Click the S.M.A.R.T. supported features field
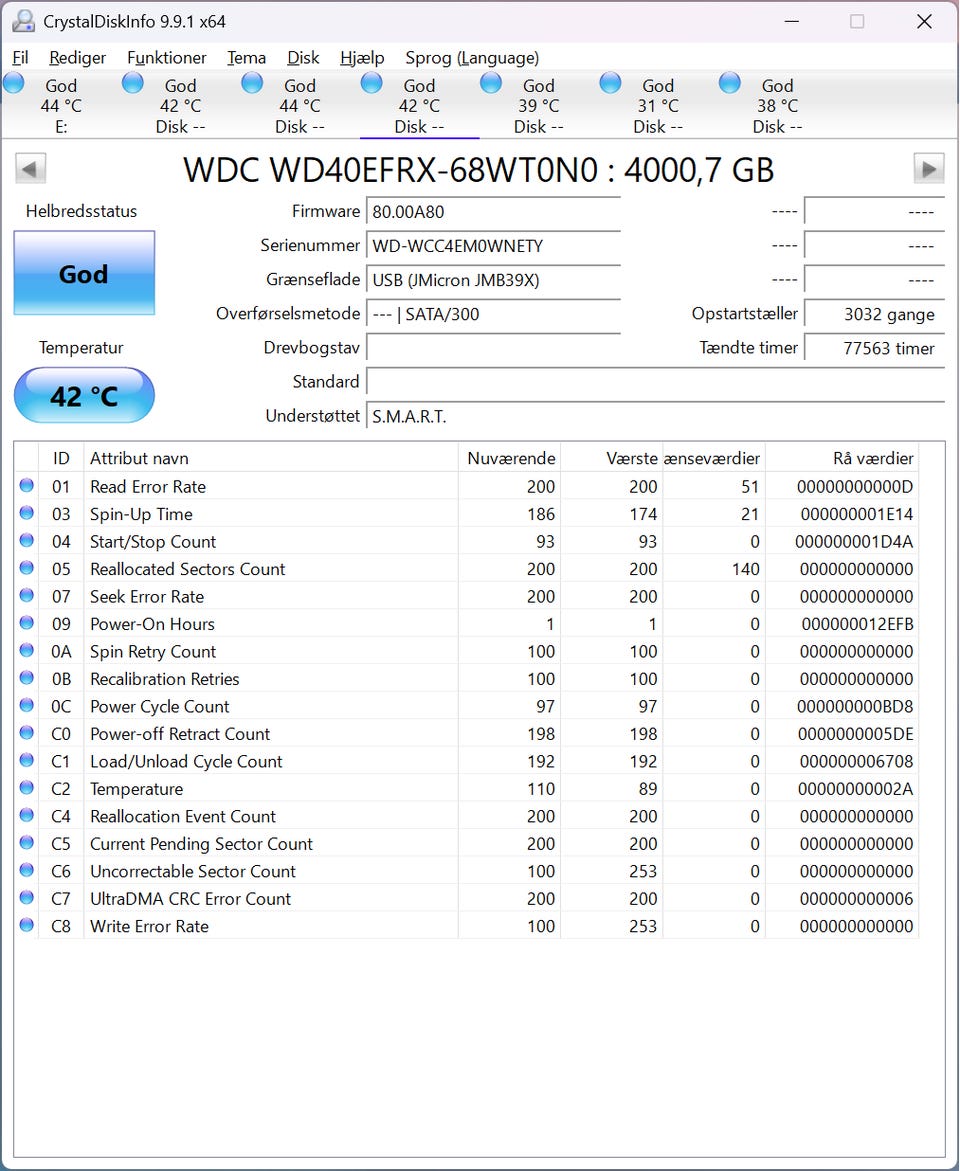This screenshot has width=960, height=1171. (x=655, y=417)
